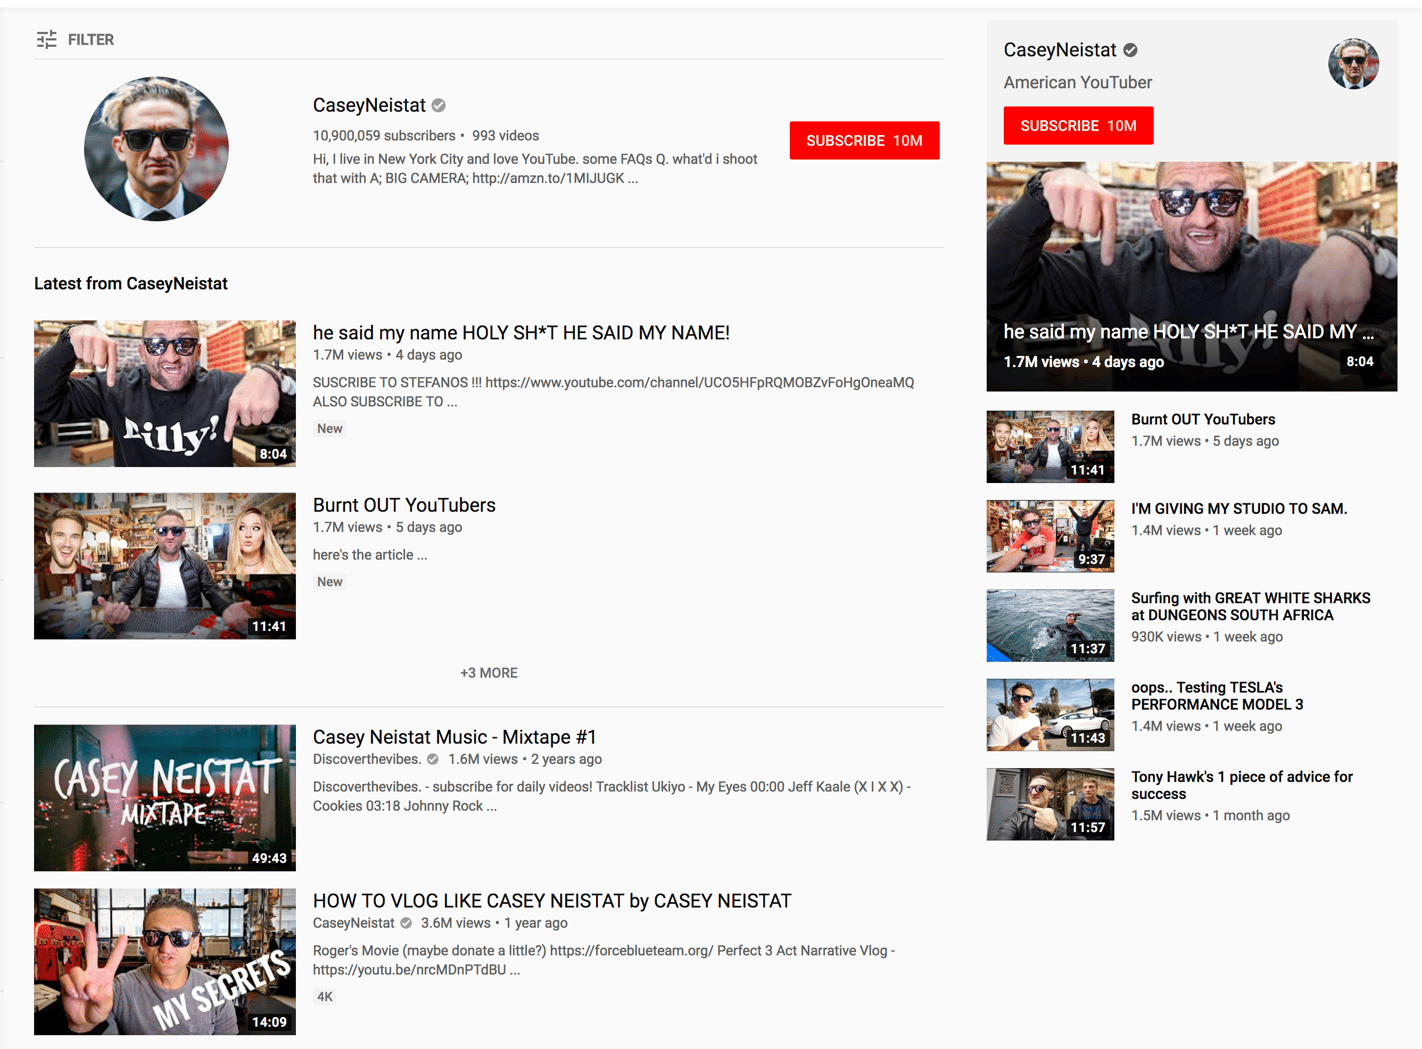The image size is (1422, 1049).
Task: Click CaseyNeistat's verified badge checkmark
Action: pos(438,104)
